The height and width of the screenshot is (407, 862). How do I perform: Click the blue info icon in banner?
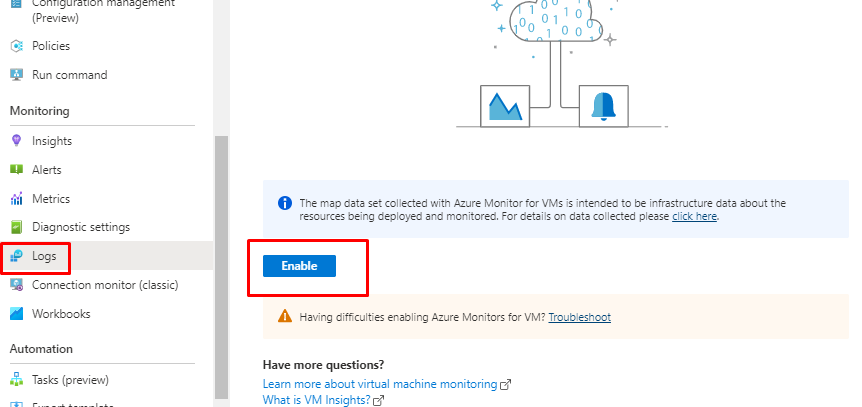pos(284,203)
